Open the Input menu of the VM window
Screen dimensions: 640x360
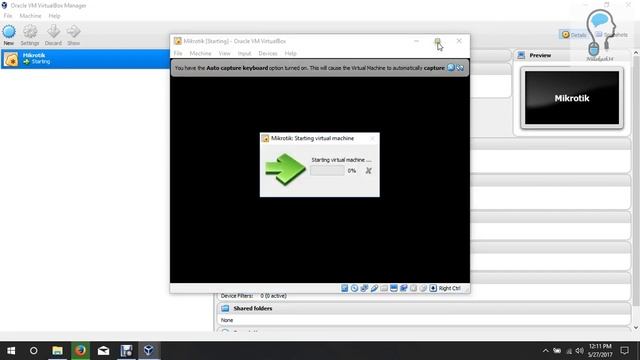pos(244,53)
